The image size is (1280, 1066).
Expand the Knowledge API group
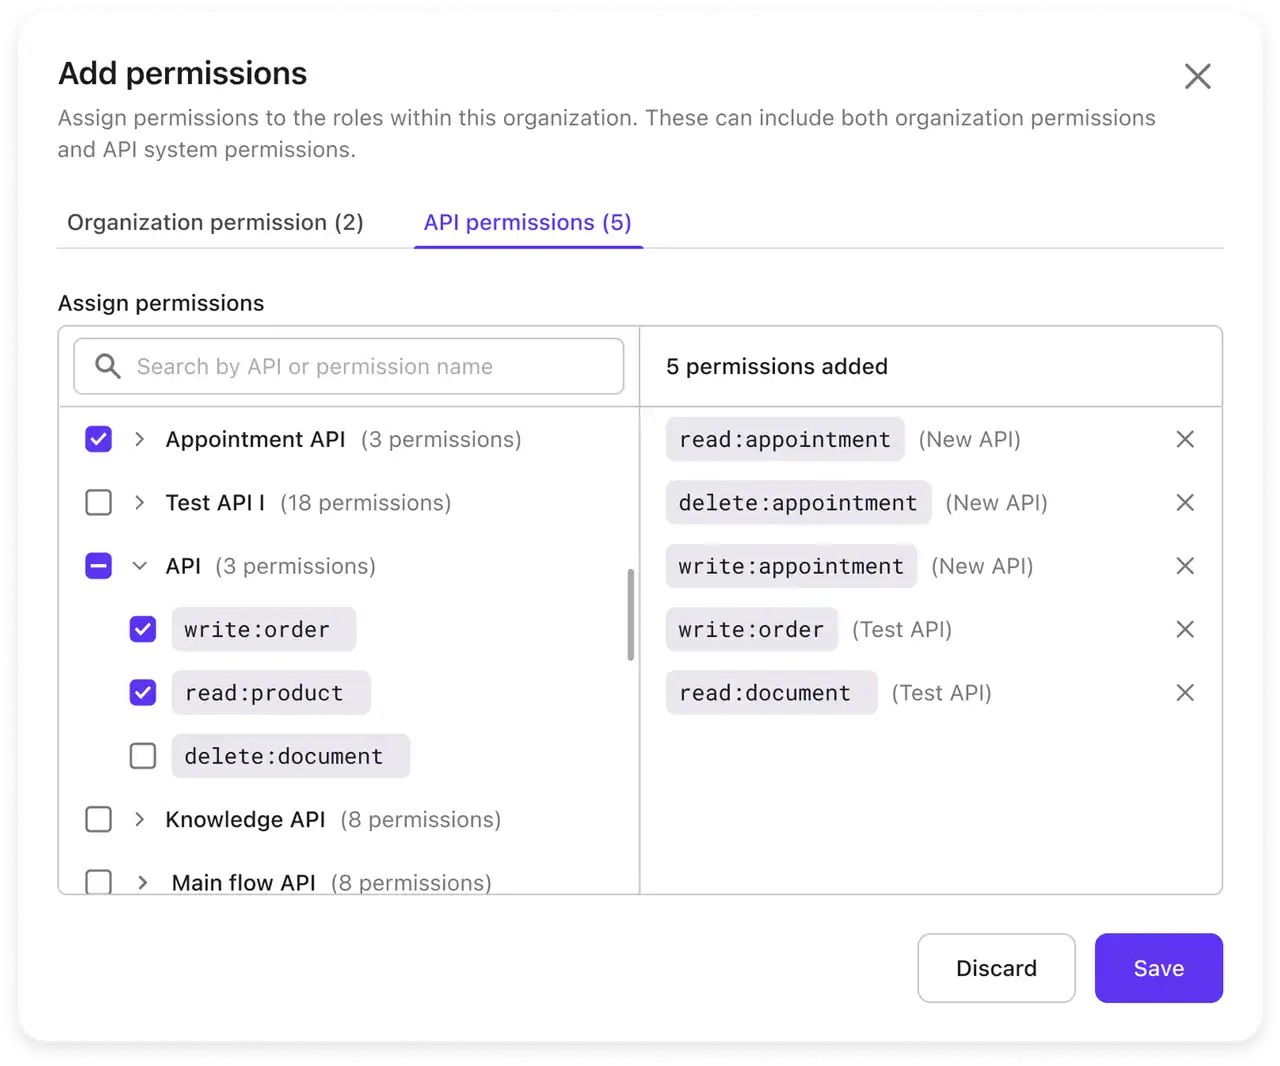click(x=141, y=819)
